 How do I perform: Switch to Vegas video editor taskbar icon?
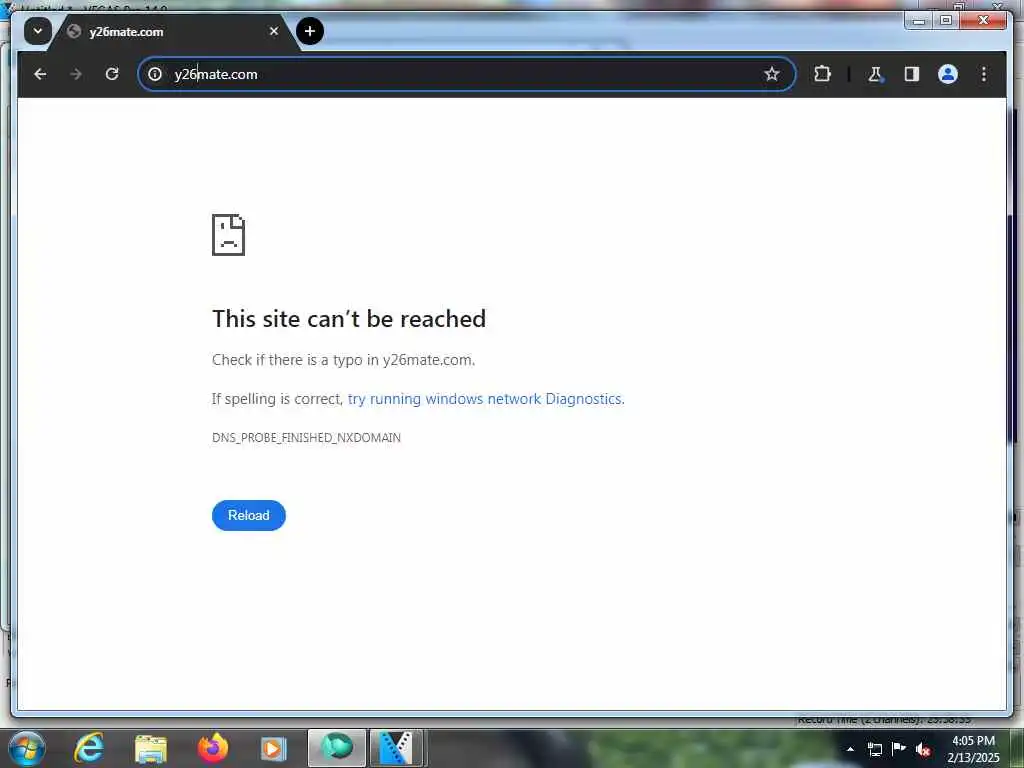click(x=398, y=748)
